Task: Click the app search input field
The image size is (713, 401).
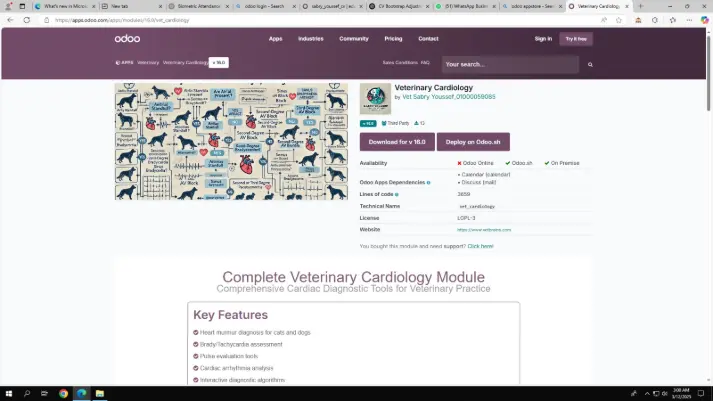Action: point(508,64)
